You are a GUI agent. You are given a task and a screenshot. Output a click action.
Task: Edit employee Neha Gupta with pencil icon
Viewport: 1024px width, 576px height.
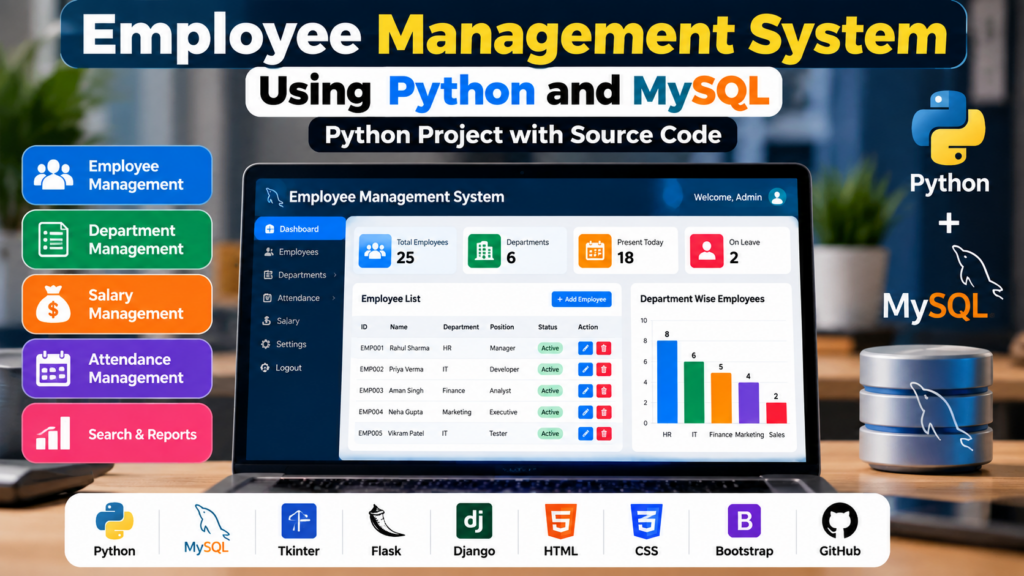point(585,412)
